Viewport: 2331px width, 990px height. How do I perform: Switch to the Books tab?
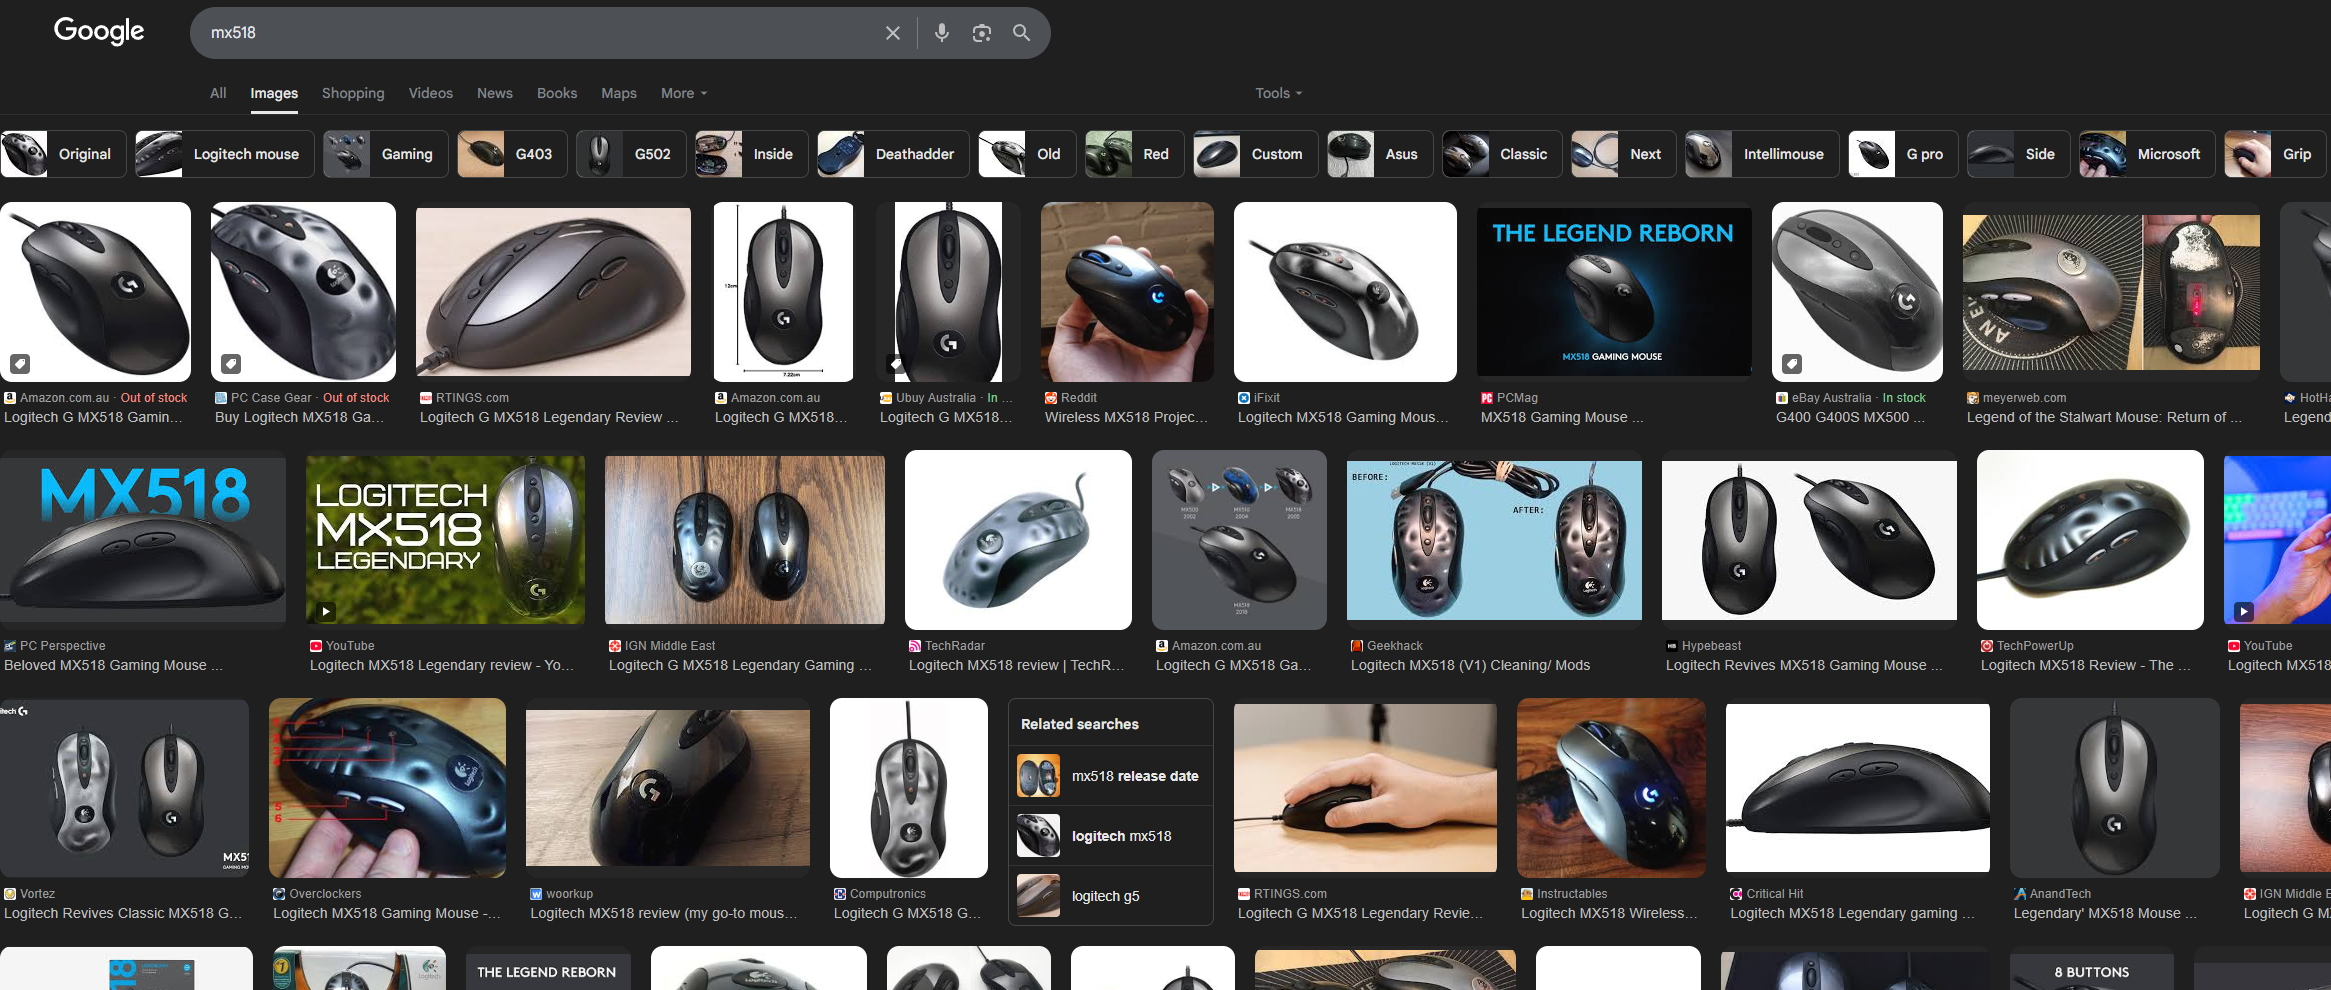(556, 93)
